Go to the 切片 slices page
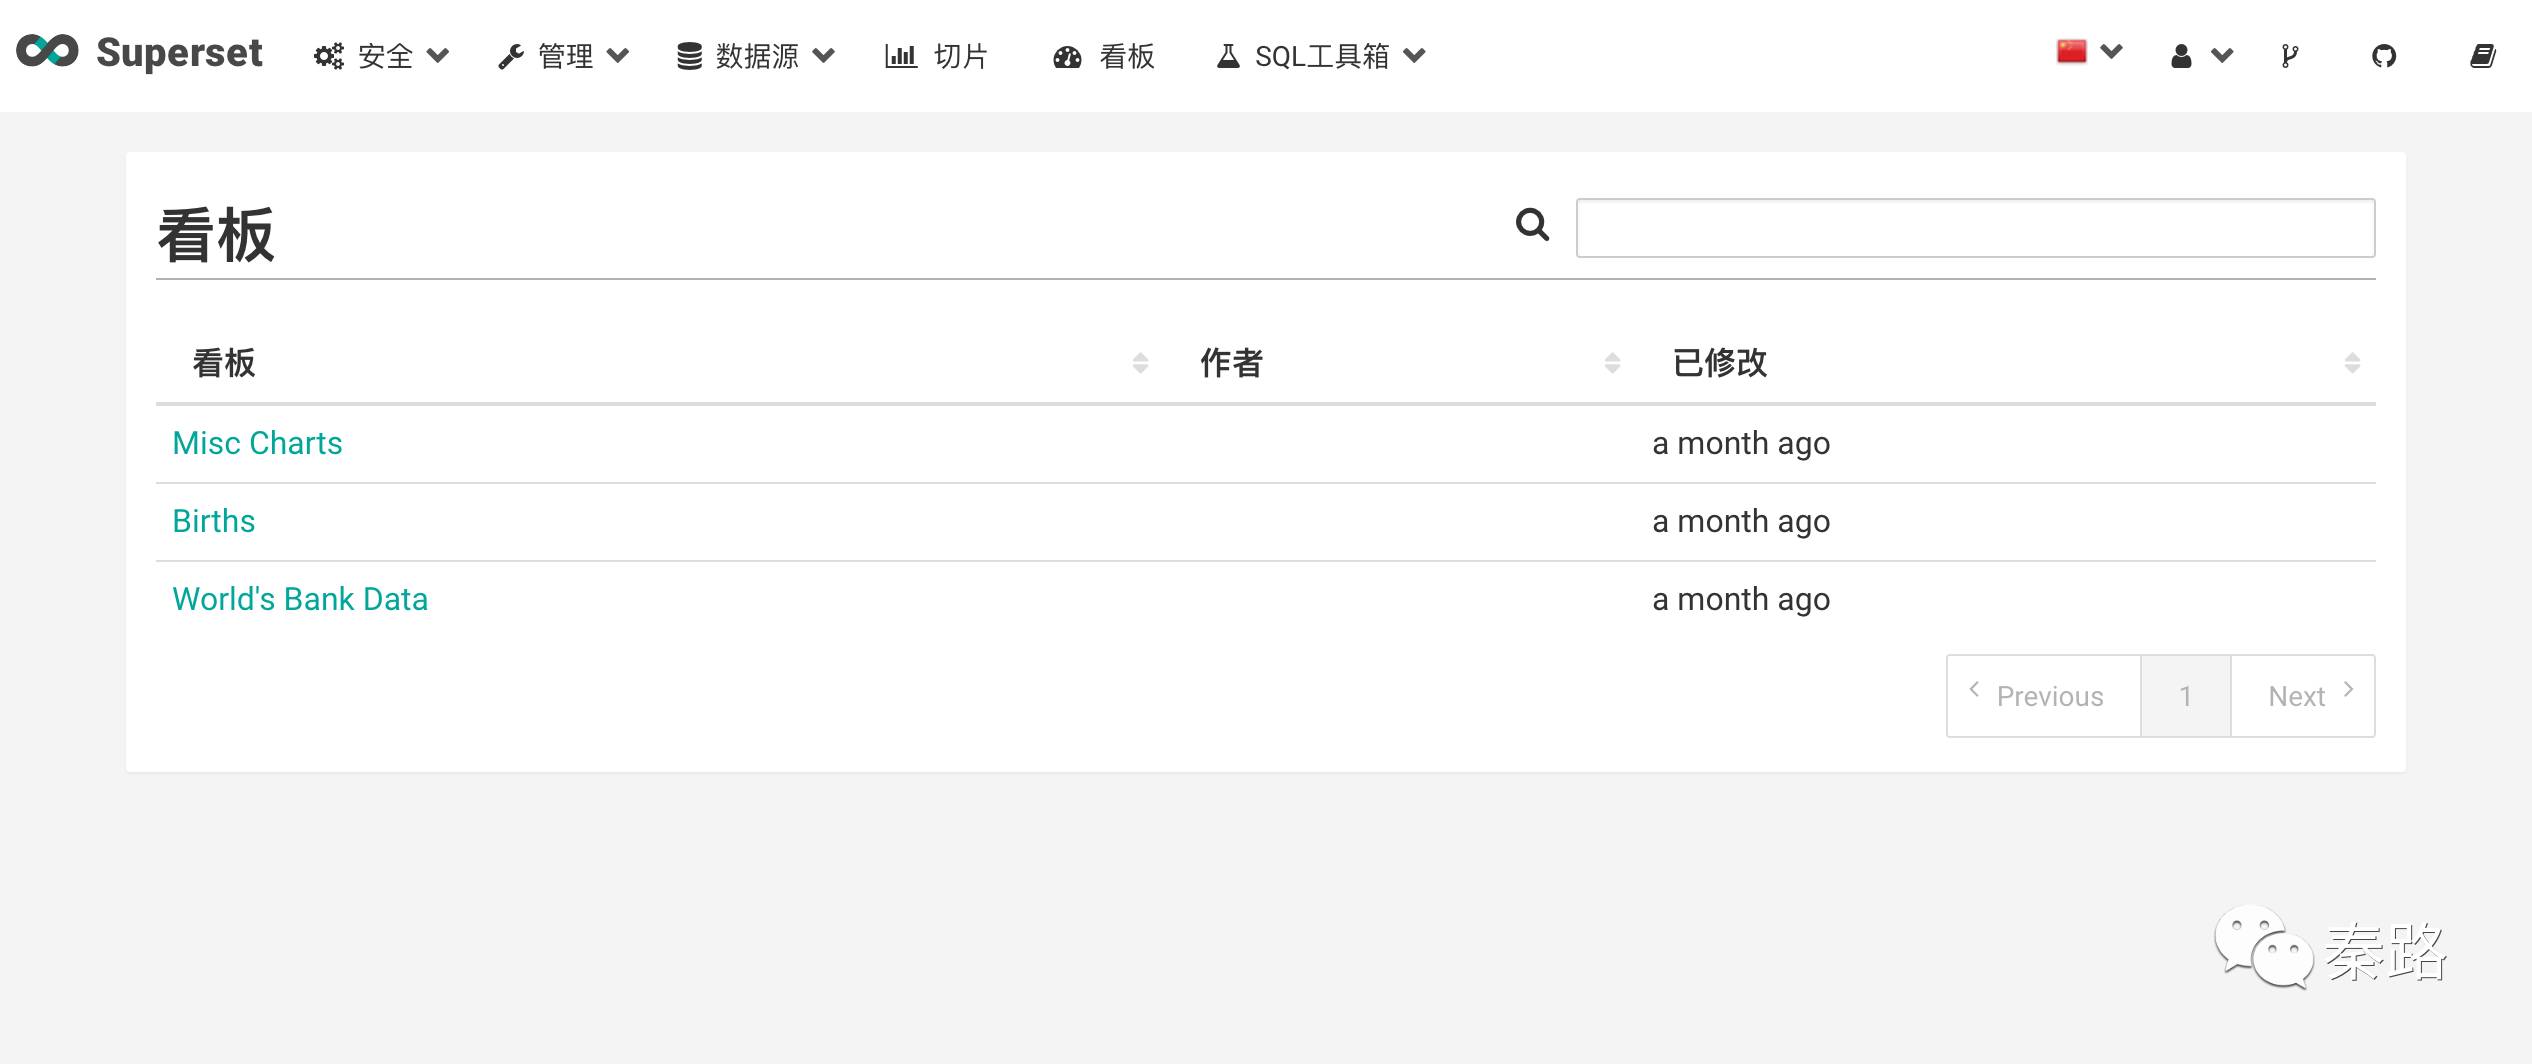The image size is (2532, 1064). (x=936, y=56)
